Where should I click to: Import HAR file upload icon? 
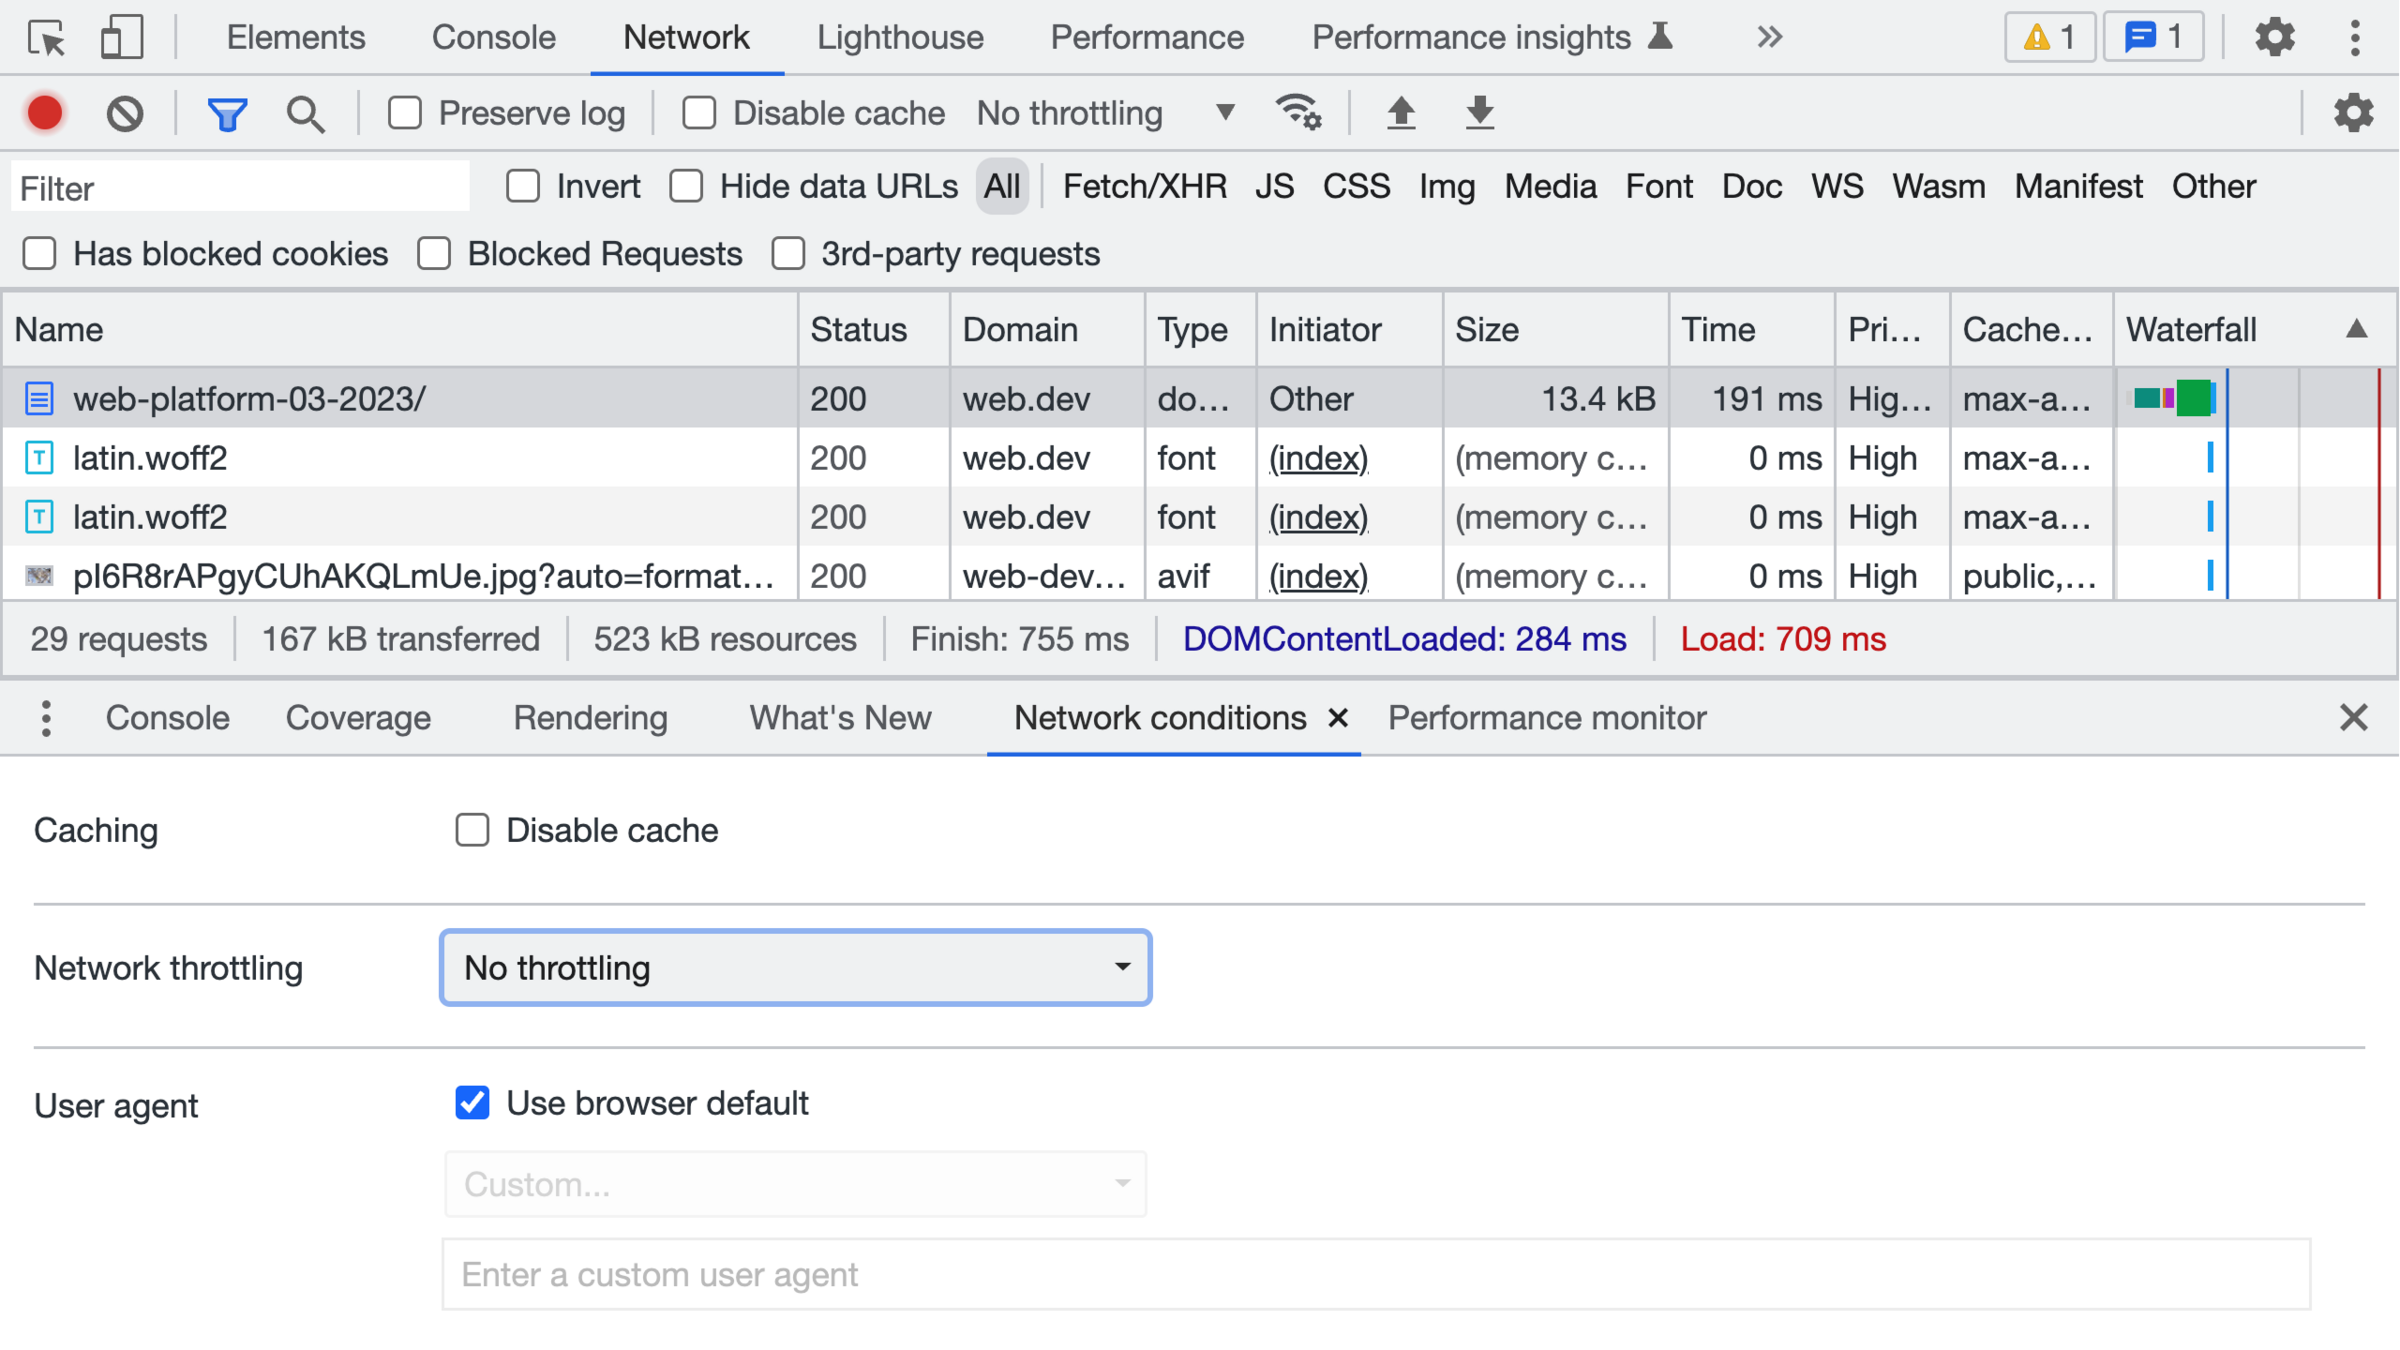[1401, 113]
